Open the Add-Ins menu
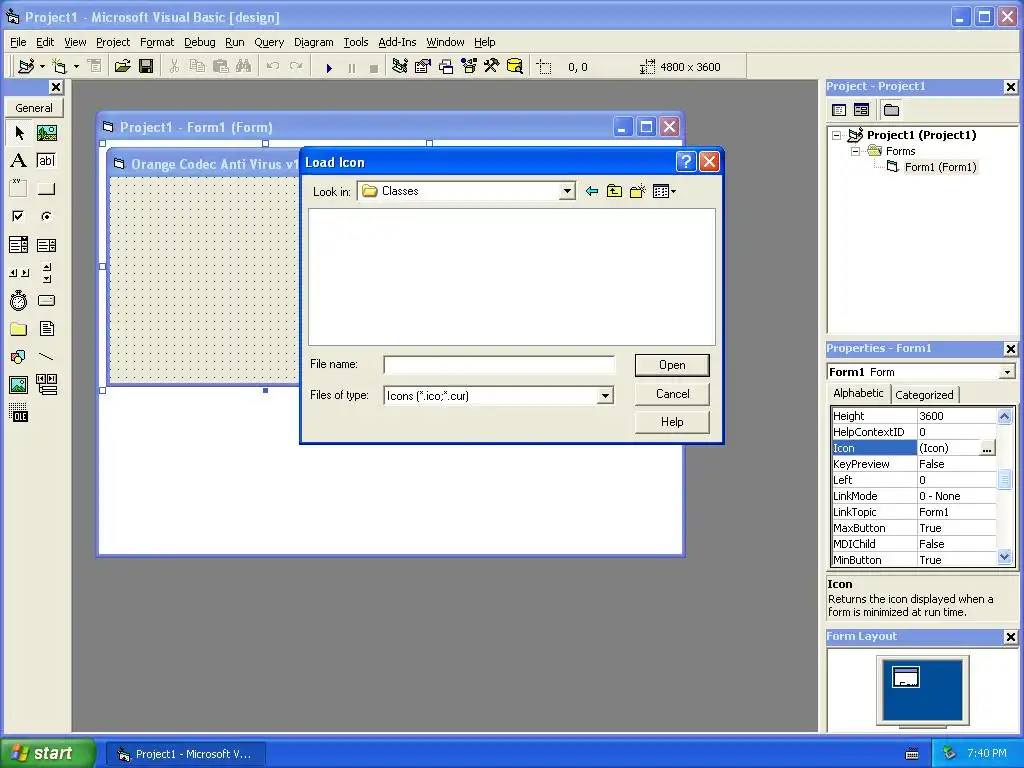The width and height of the screenshot is (1024, 768). pyautogui.click(x=397, y=42)
